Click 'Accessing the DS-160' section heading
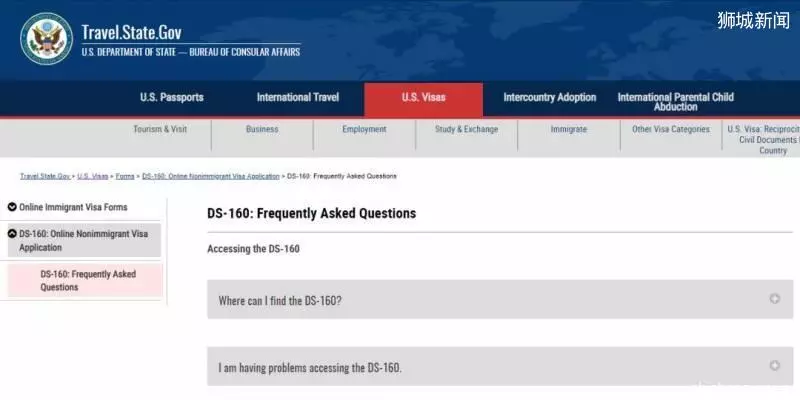 click(x=253, y=249)
